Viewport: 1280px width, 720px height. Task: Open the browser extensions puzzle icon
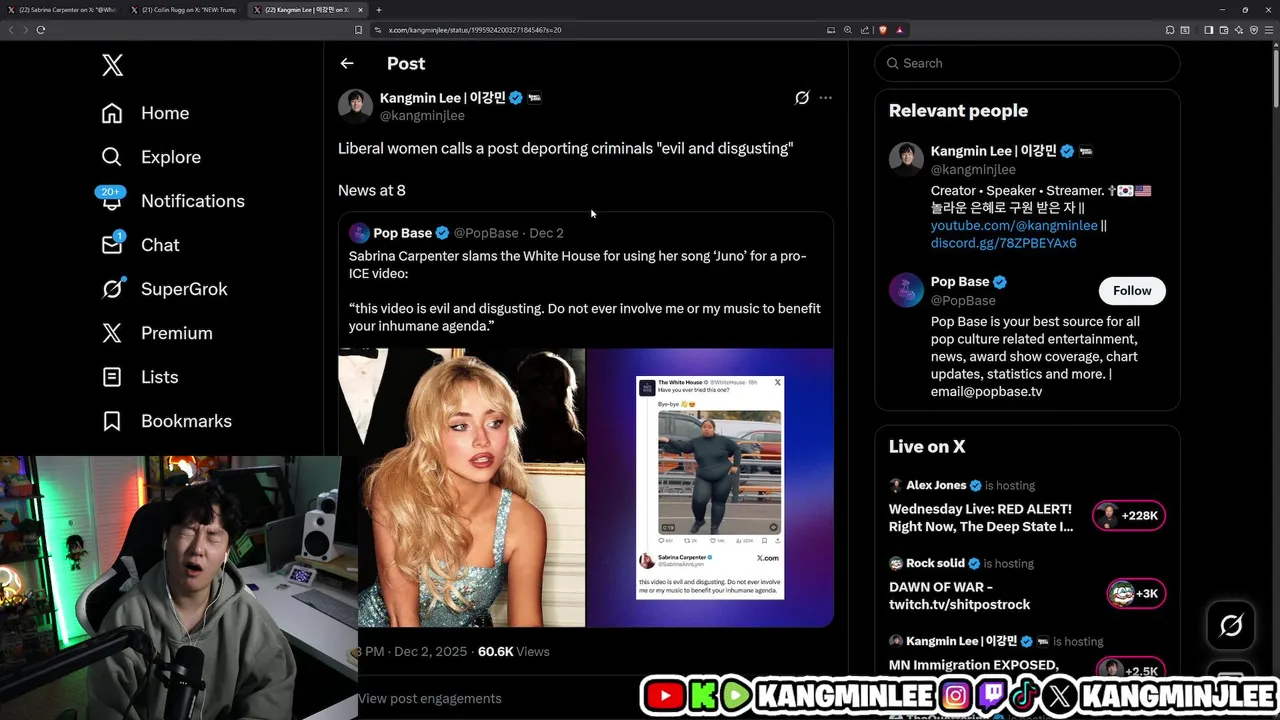1170,30
